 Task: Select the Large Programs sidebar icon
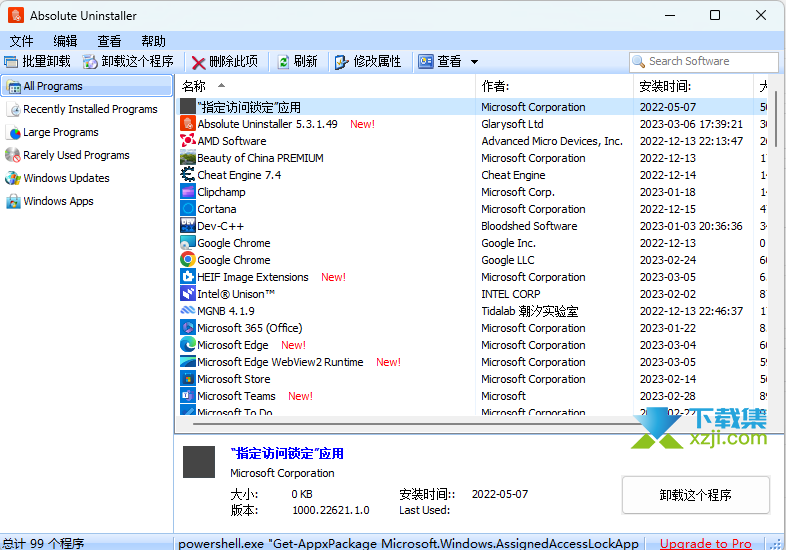pos(15,132)
